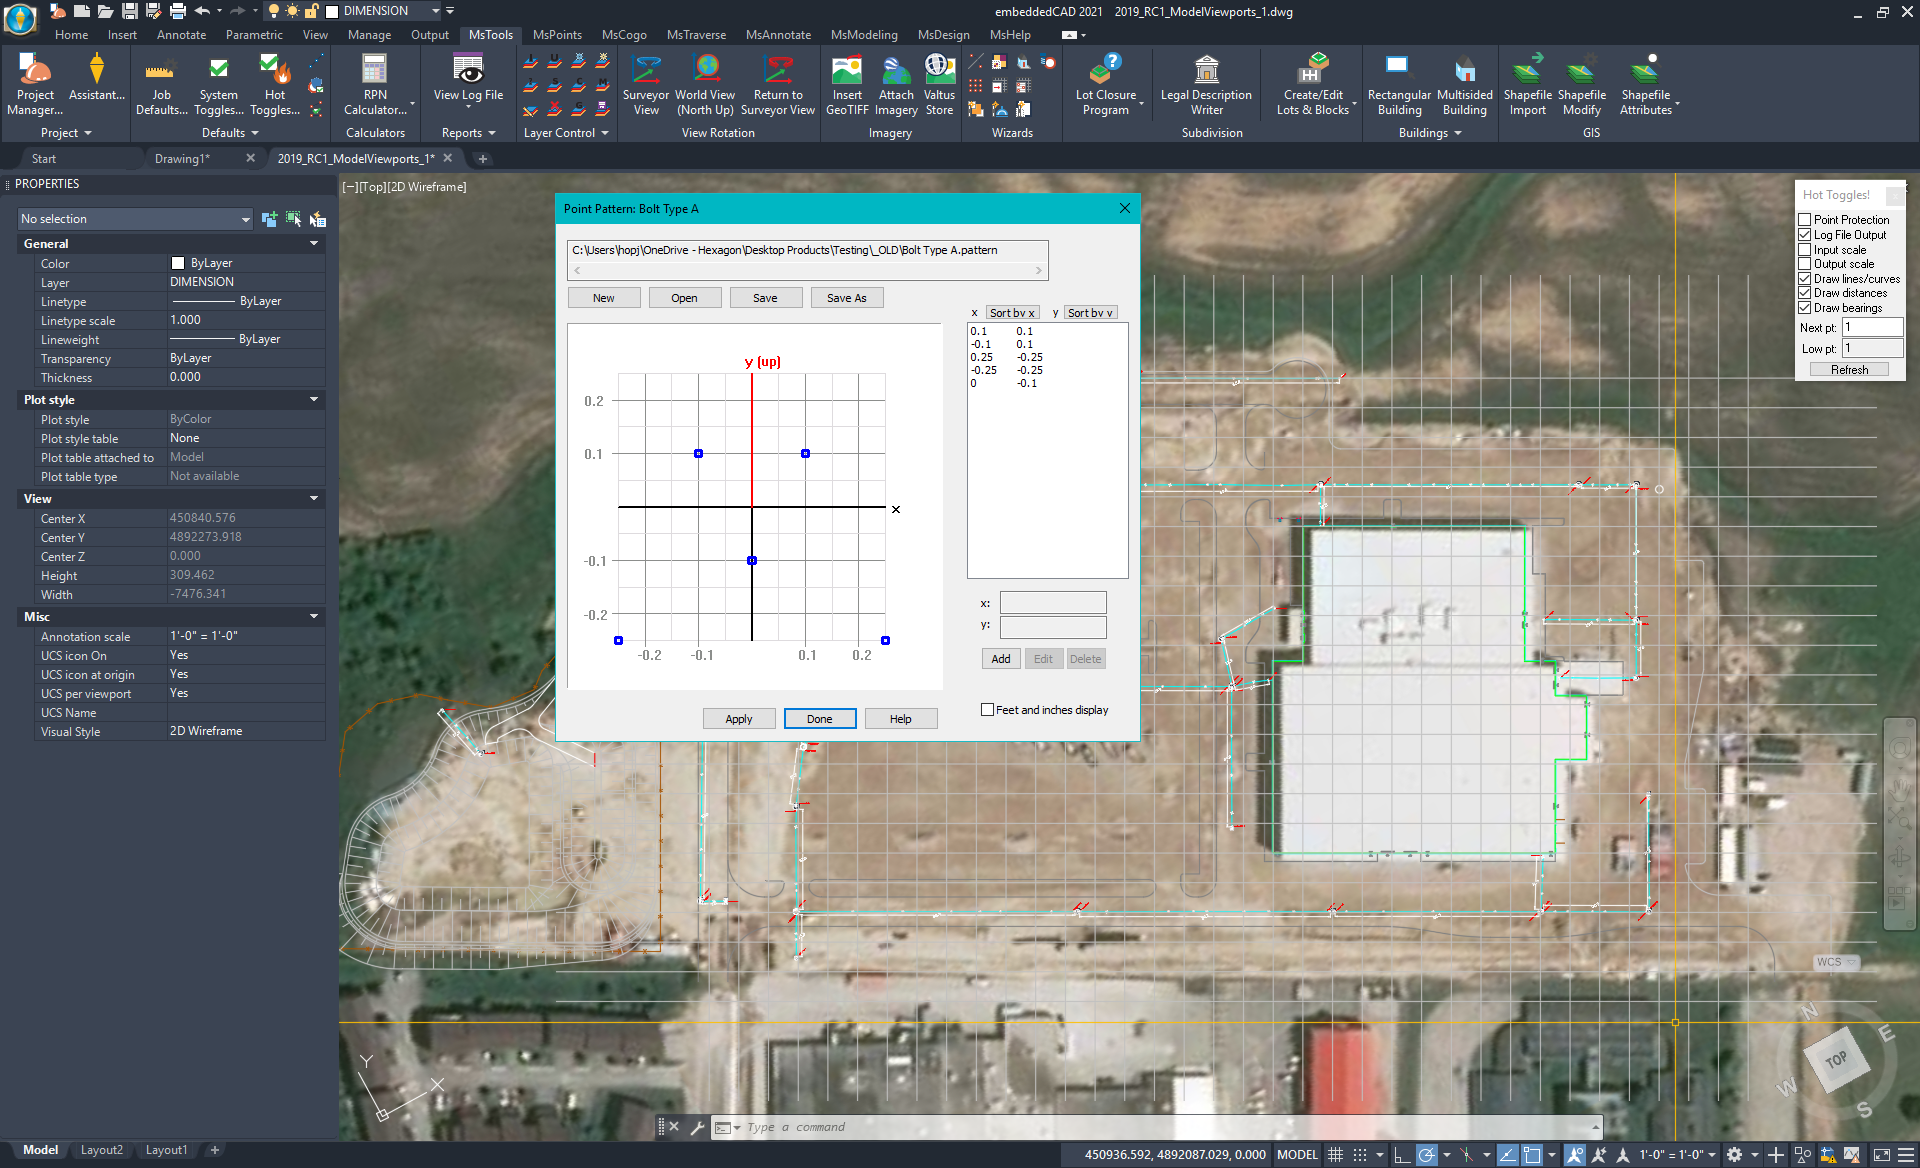This screenshot has height=1168, width=1920.
Task: Enable the Feet and inches display option
Action: click(x=987, y=709)
